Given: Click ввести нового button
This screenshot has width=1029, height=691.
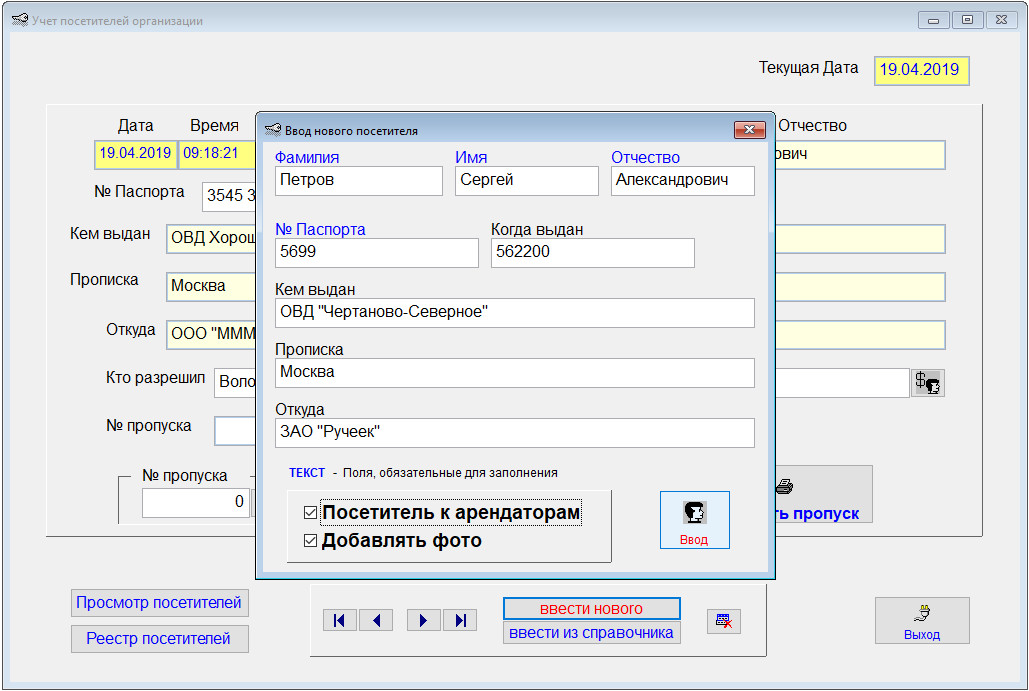Looking at the screenshot, I should click(591, 609).
